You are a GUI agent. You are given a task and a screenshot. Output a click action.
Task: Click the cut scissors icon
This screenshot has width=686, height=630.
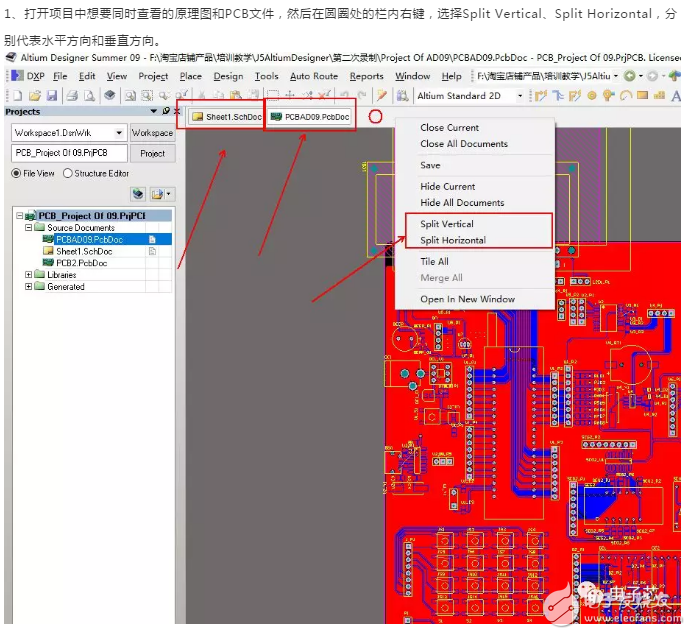pos(202,95)
